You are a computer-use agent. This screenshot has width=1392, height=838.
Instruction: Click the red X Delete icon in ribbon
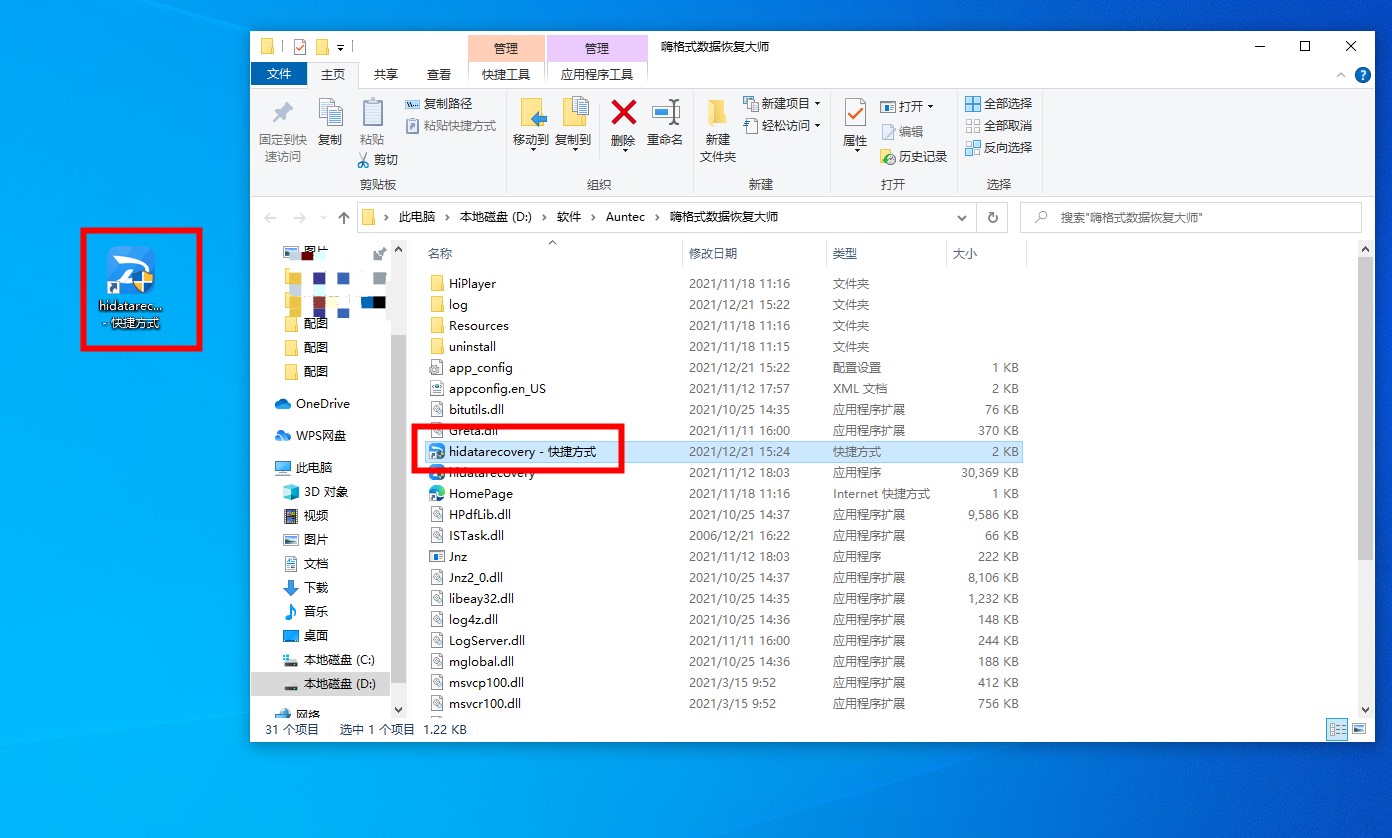[x=623, y=112]
